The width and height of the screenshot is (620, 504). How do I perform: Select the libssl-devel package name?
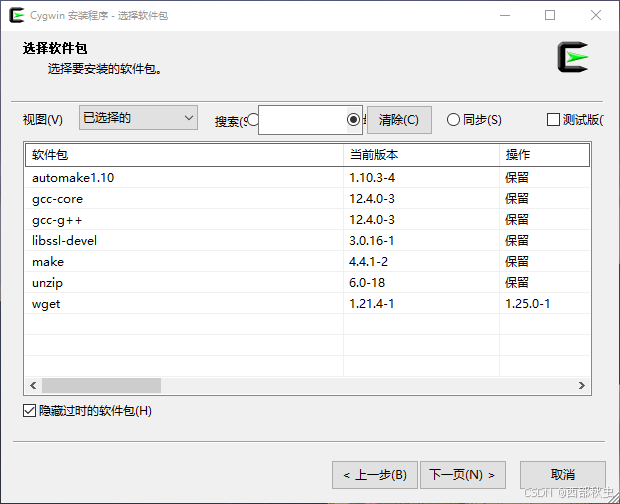pyautogui.click(x=64, y=241)
